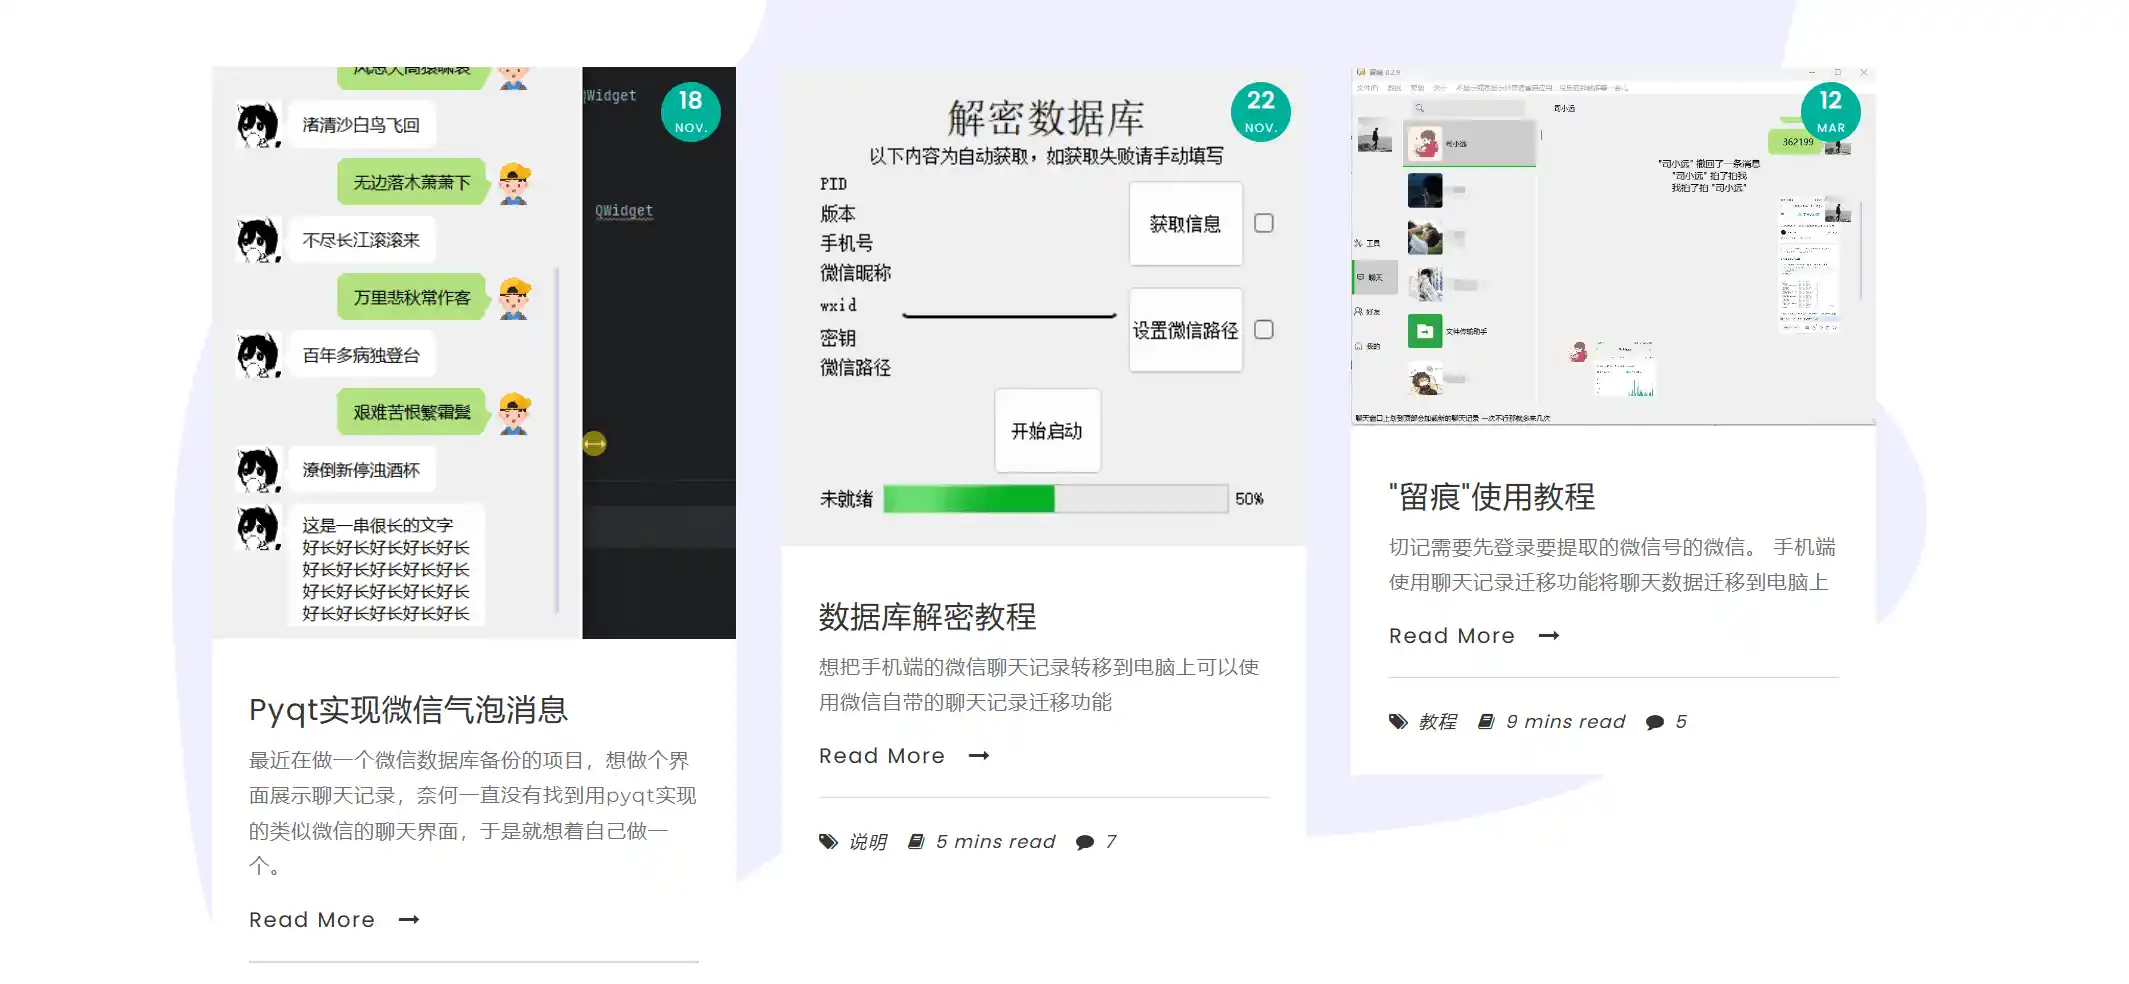
Task: Click Read More under Pyqt实现微信气泡消息
Action: pyautogui.click(x=312, y=920)
